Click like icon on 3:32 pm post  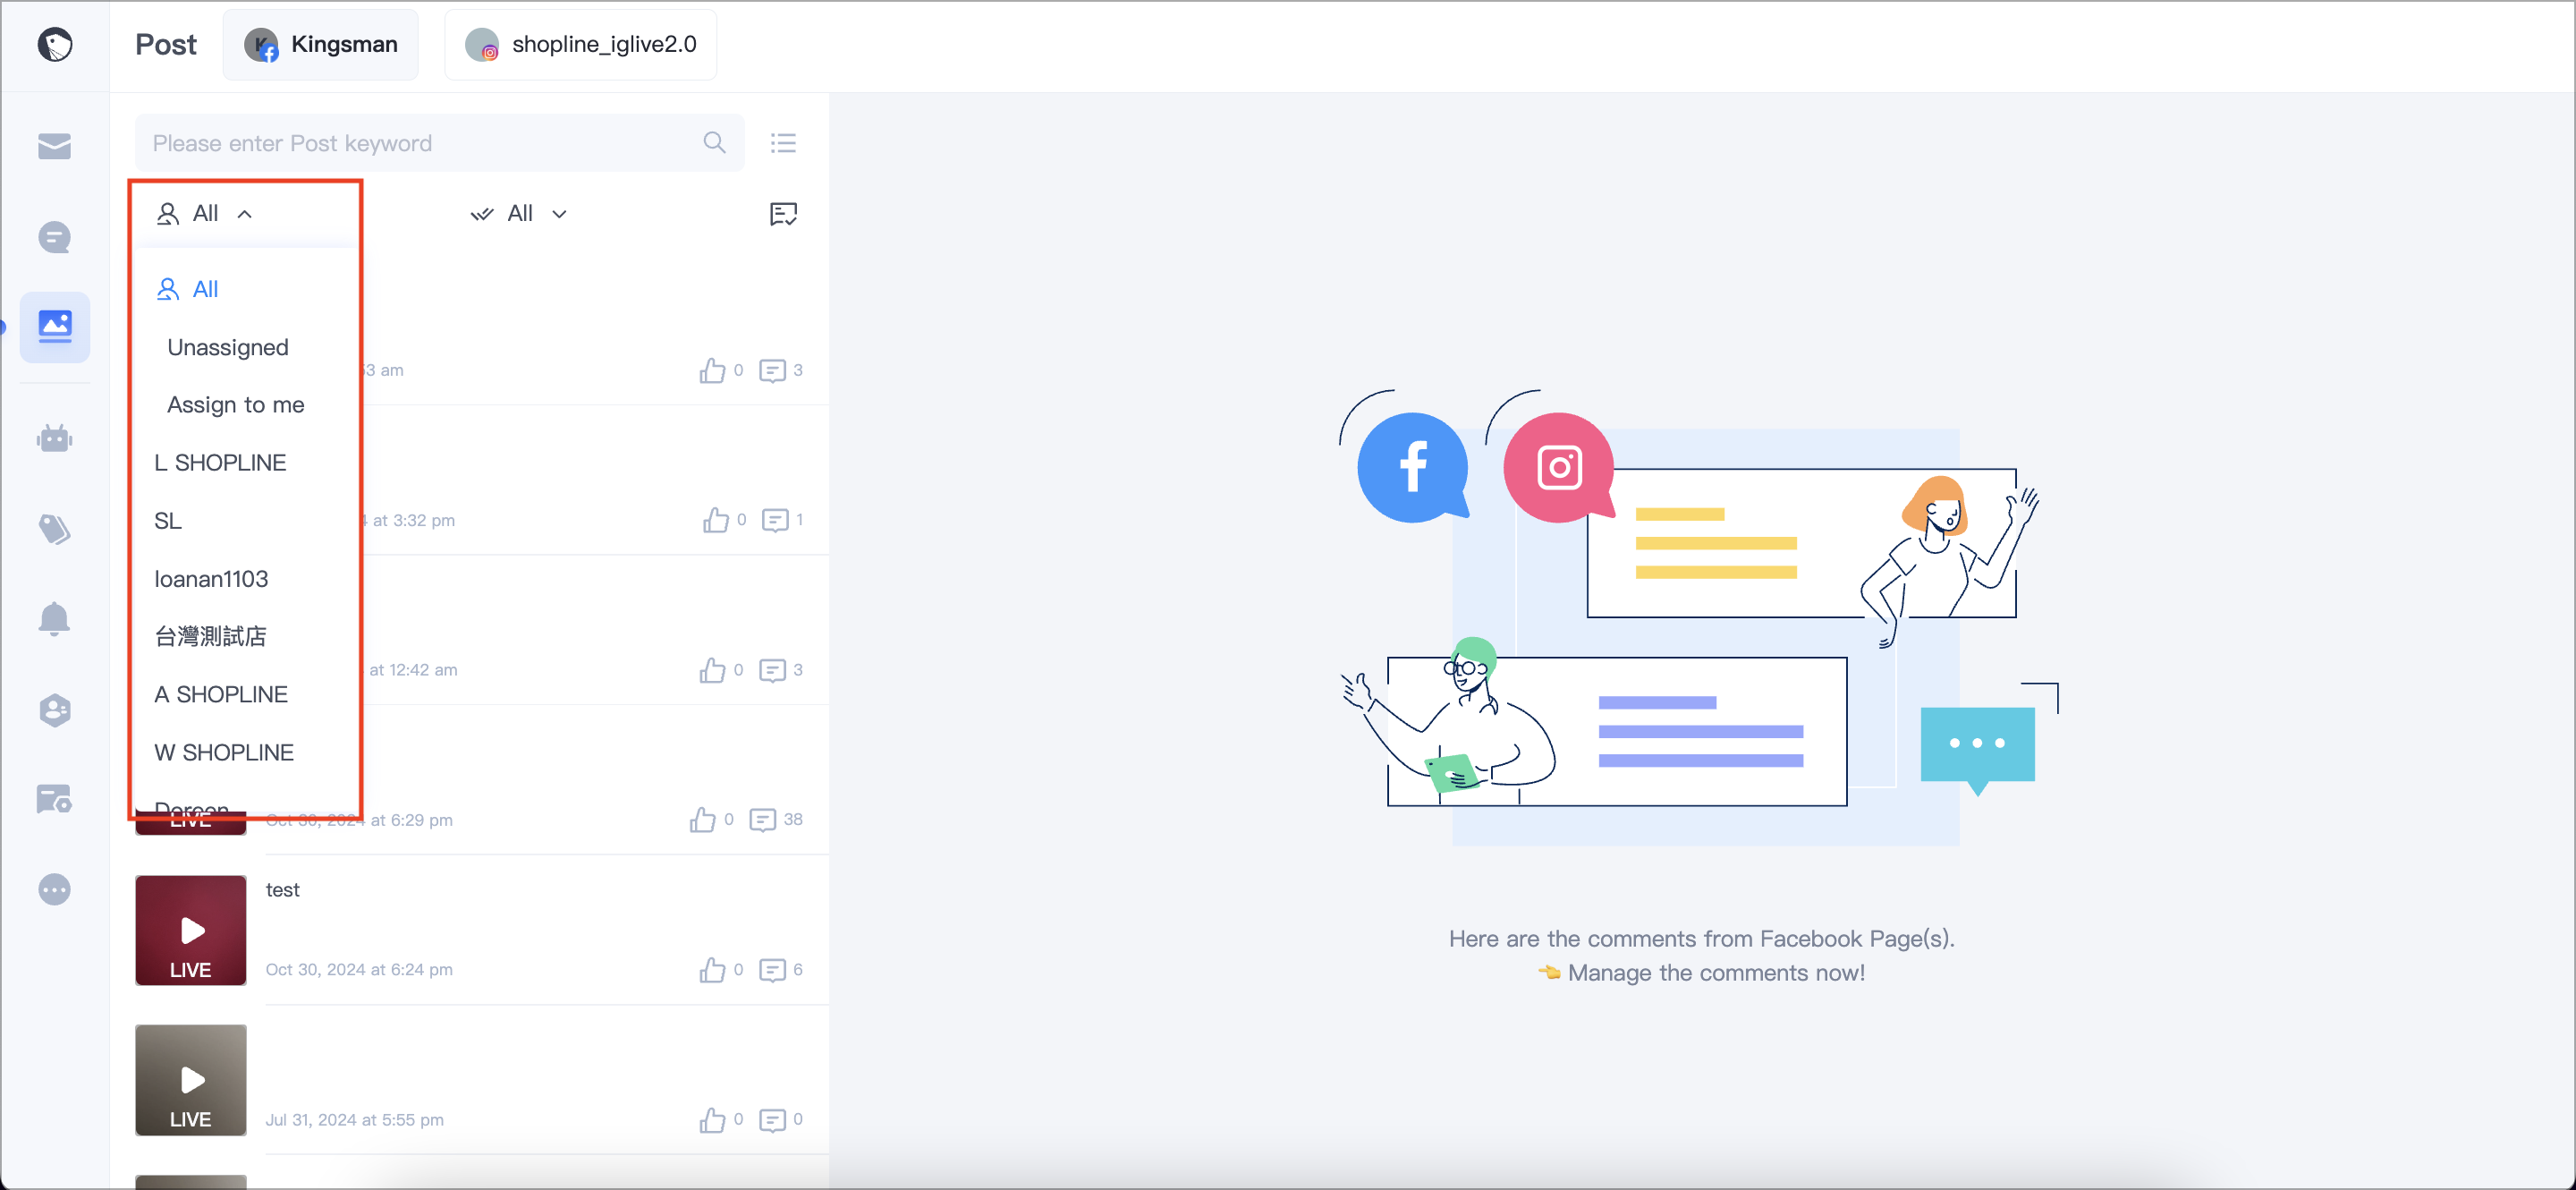click(x=715, y=519)
